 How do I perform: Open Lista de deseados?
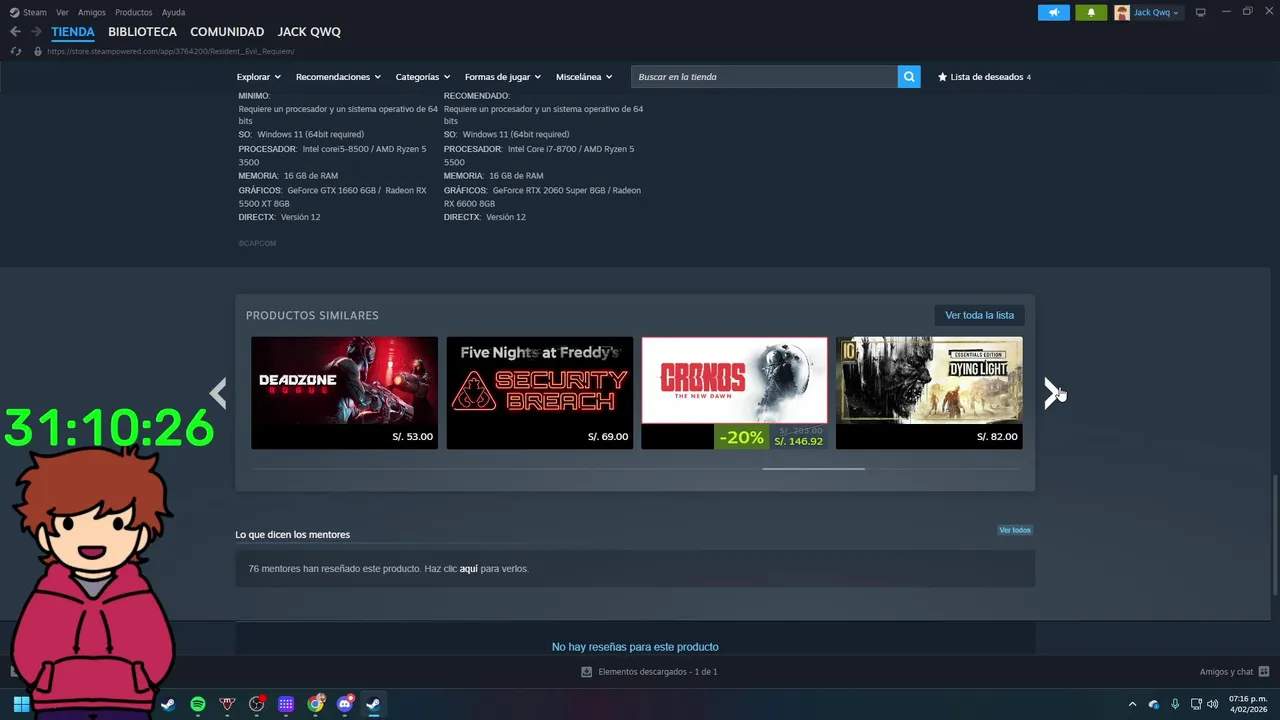coord(984,77)
